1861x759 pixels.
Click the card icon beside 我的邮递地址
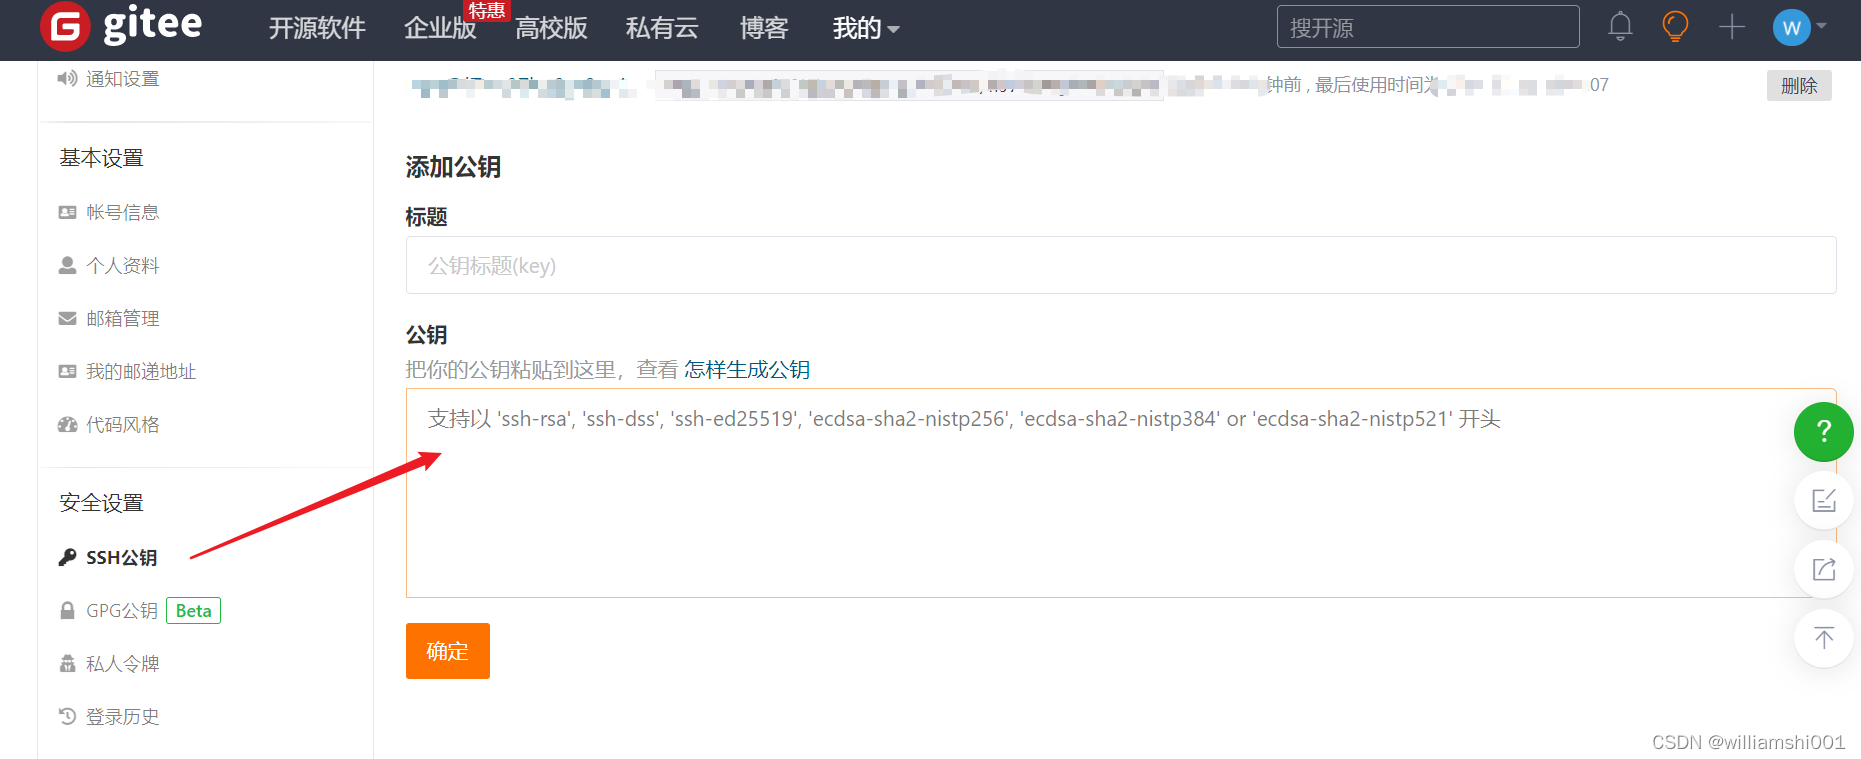tap(67, 371)
